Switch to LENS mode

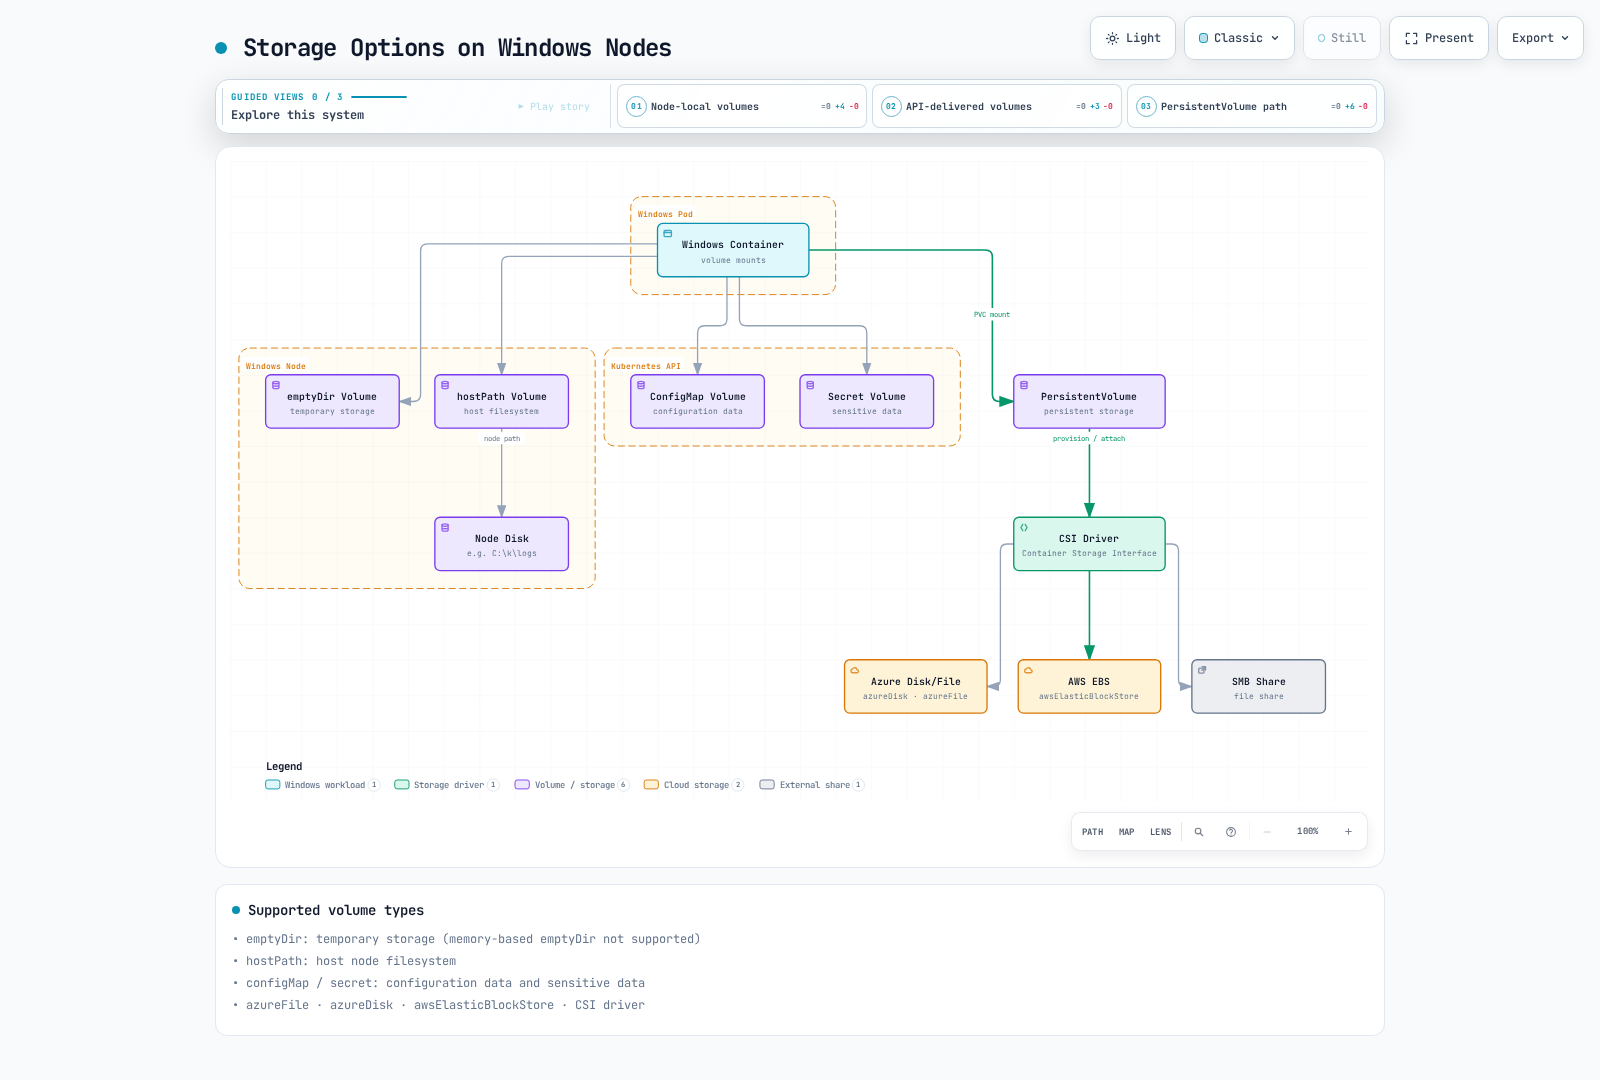[1161, 832]
